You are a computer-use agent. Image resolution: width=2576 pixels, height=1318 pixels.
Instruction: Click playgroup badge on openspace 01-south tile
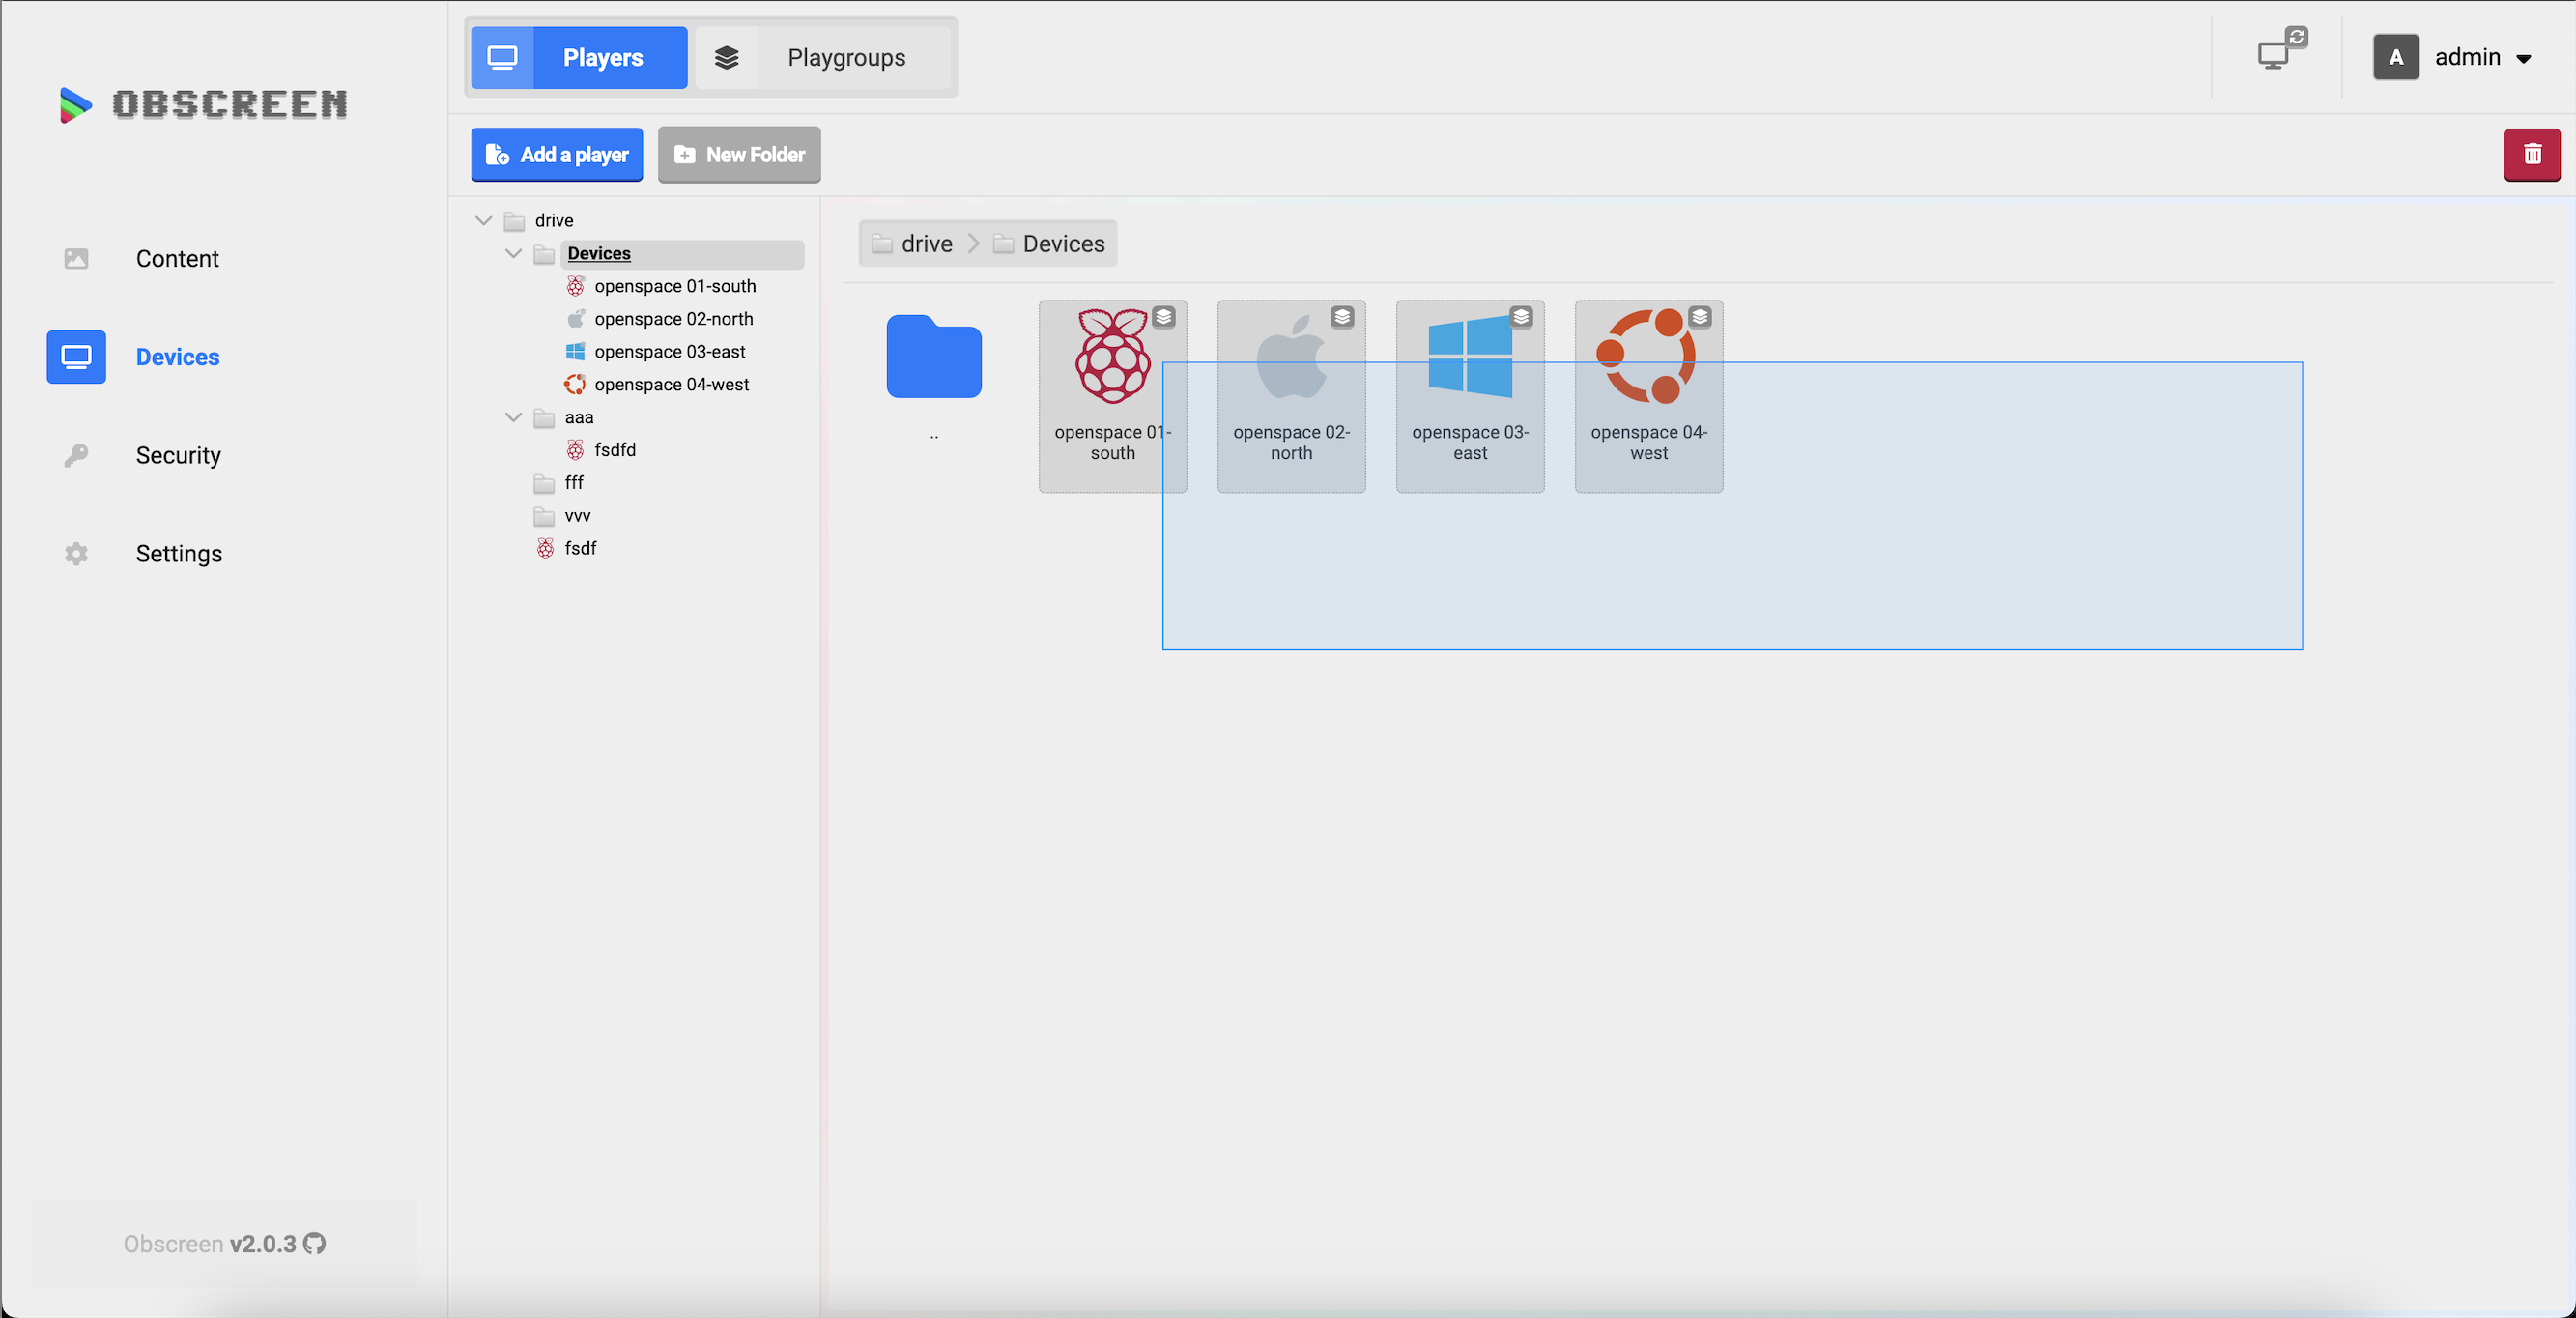pos(1163,317)
